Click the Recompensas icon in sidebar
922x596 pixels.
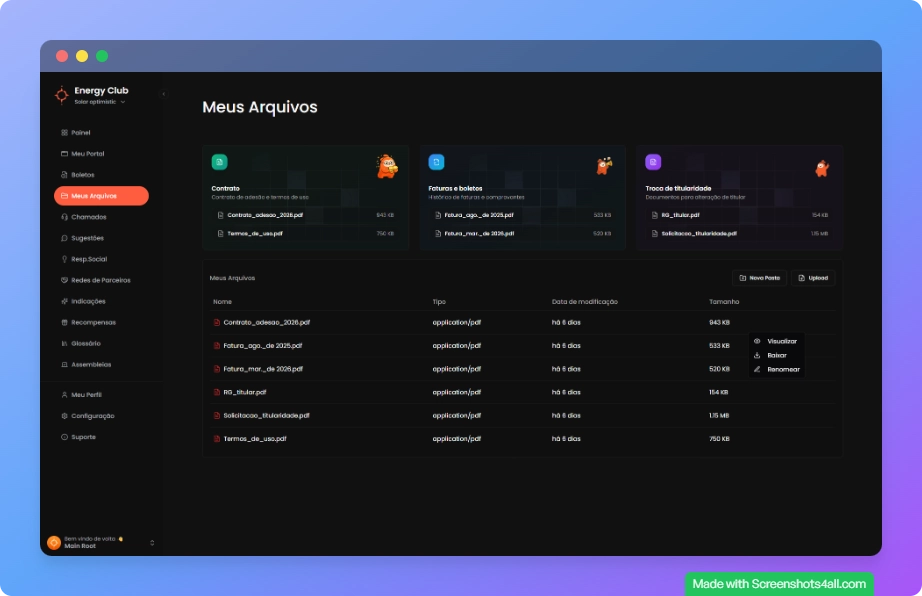64,322
